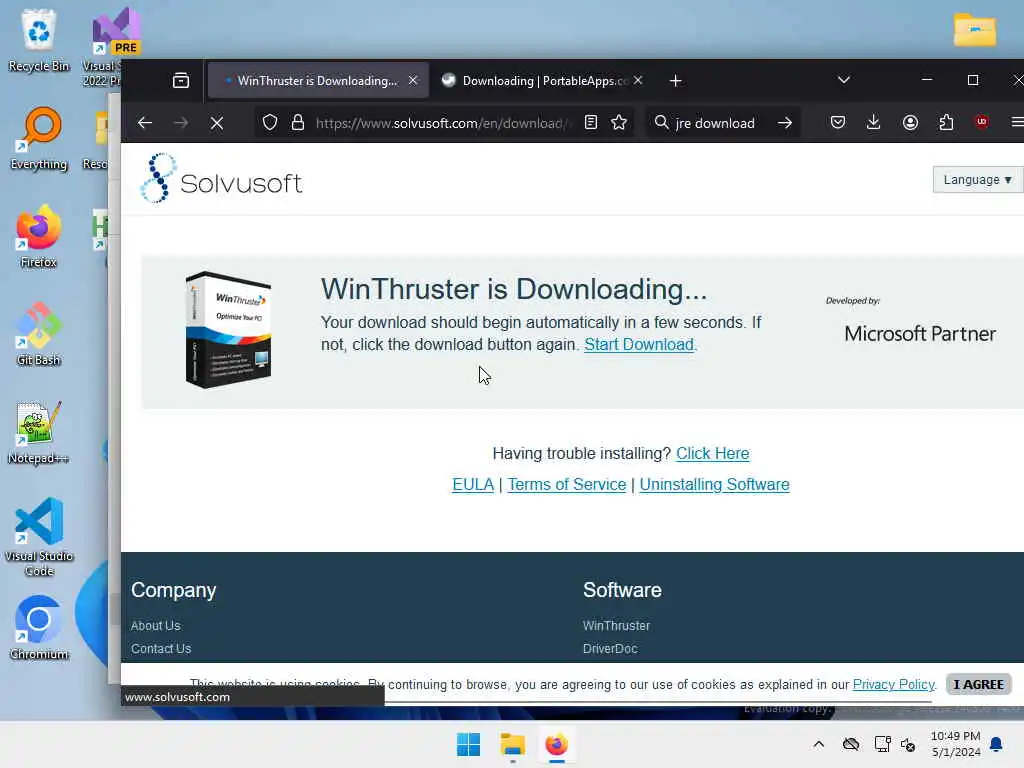
Task: Open the EULA link
Action: tap(473, 485)
